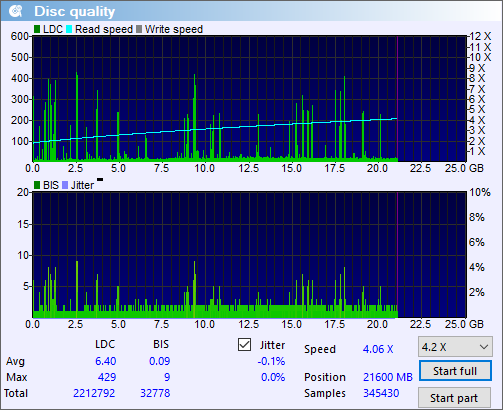The image size is (503, 410).
Task: Click the Position value 21600 MB
Action: point(388,377)
